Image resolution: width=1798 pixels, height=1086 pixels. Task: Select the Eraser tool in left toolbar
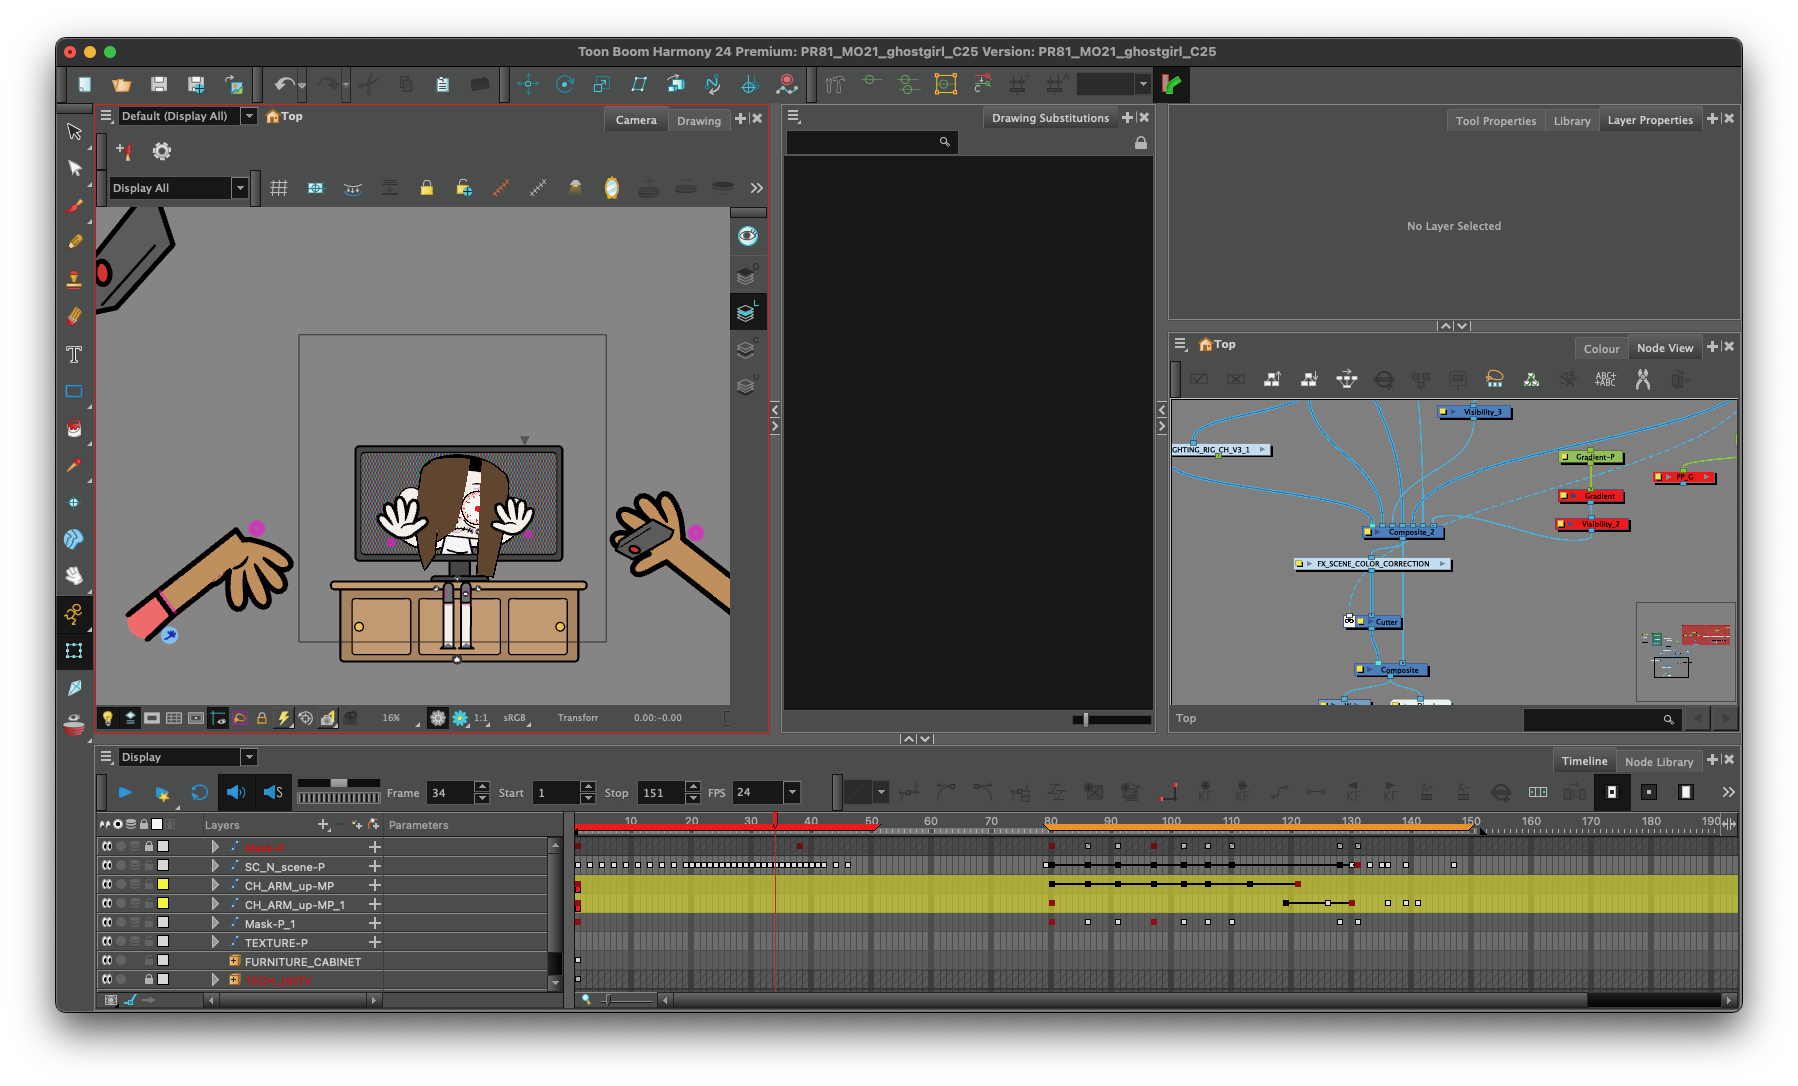pyautogui.click(x=74, y=317)
